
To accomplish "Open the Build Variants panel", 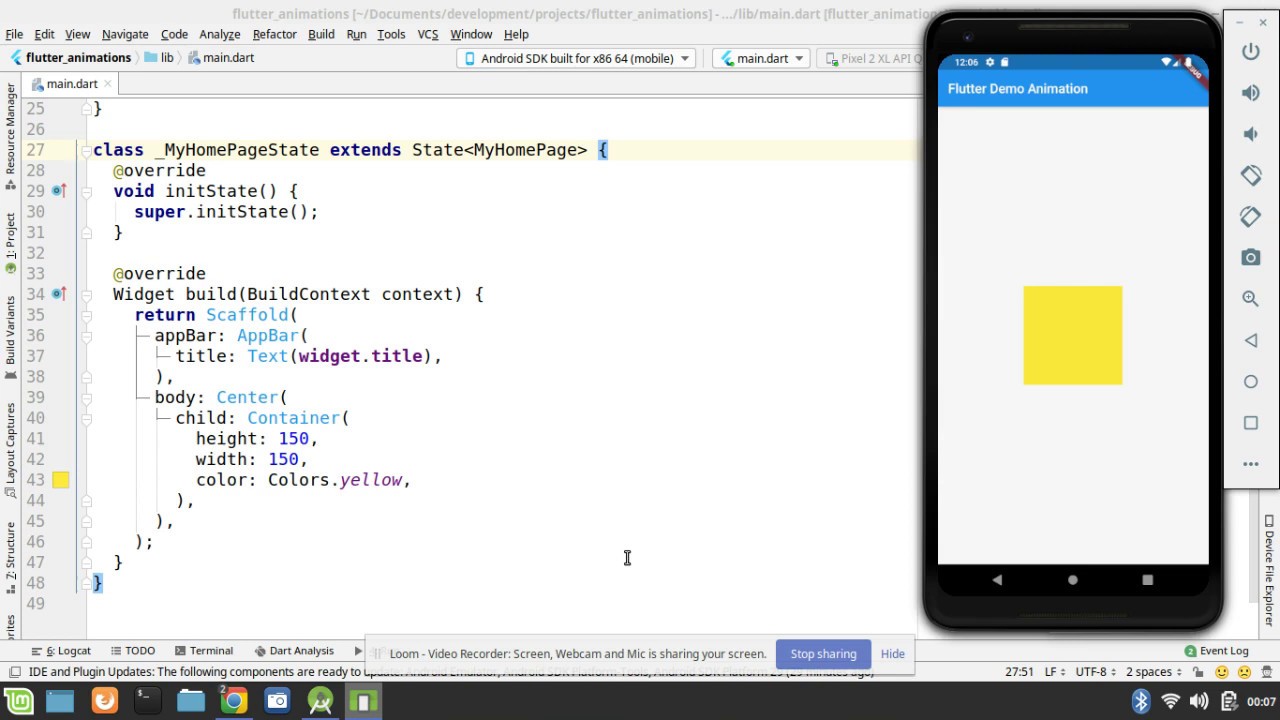I will (x=11, y=337).
